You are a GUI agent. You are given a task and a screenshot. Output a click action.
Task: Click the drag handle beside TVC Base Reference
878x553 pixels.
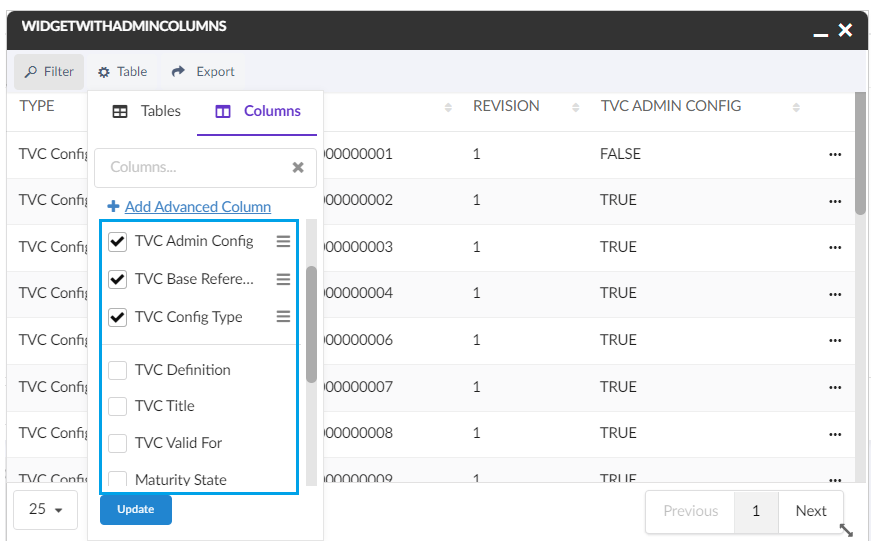pyautogui.click(x=284, y=279)
